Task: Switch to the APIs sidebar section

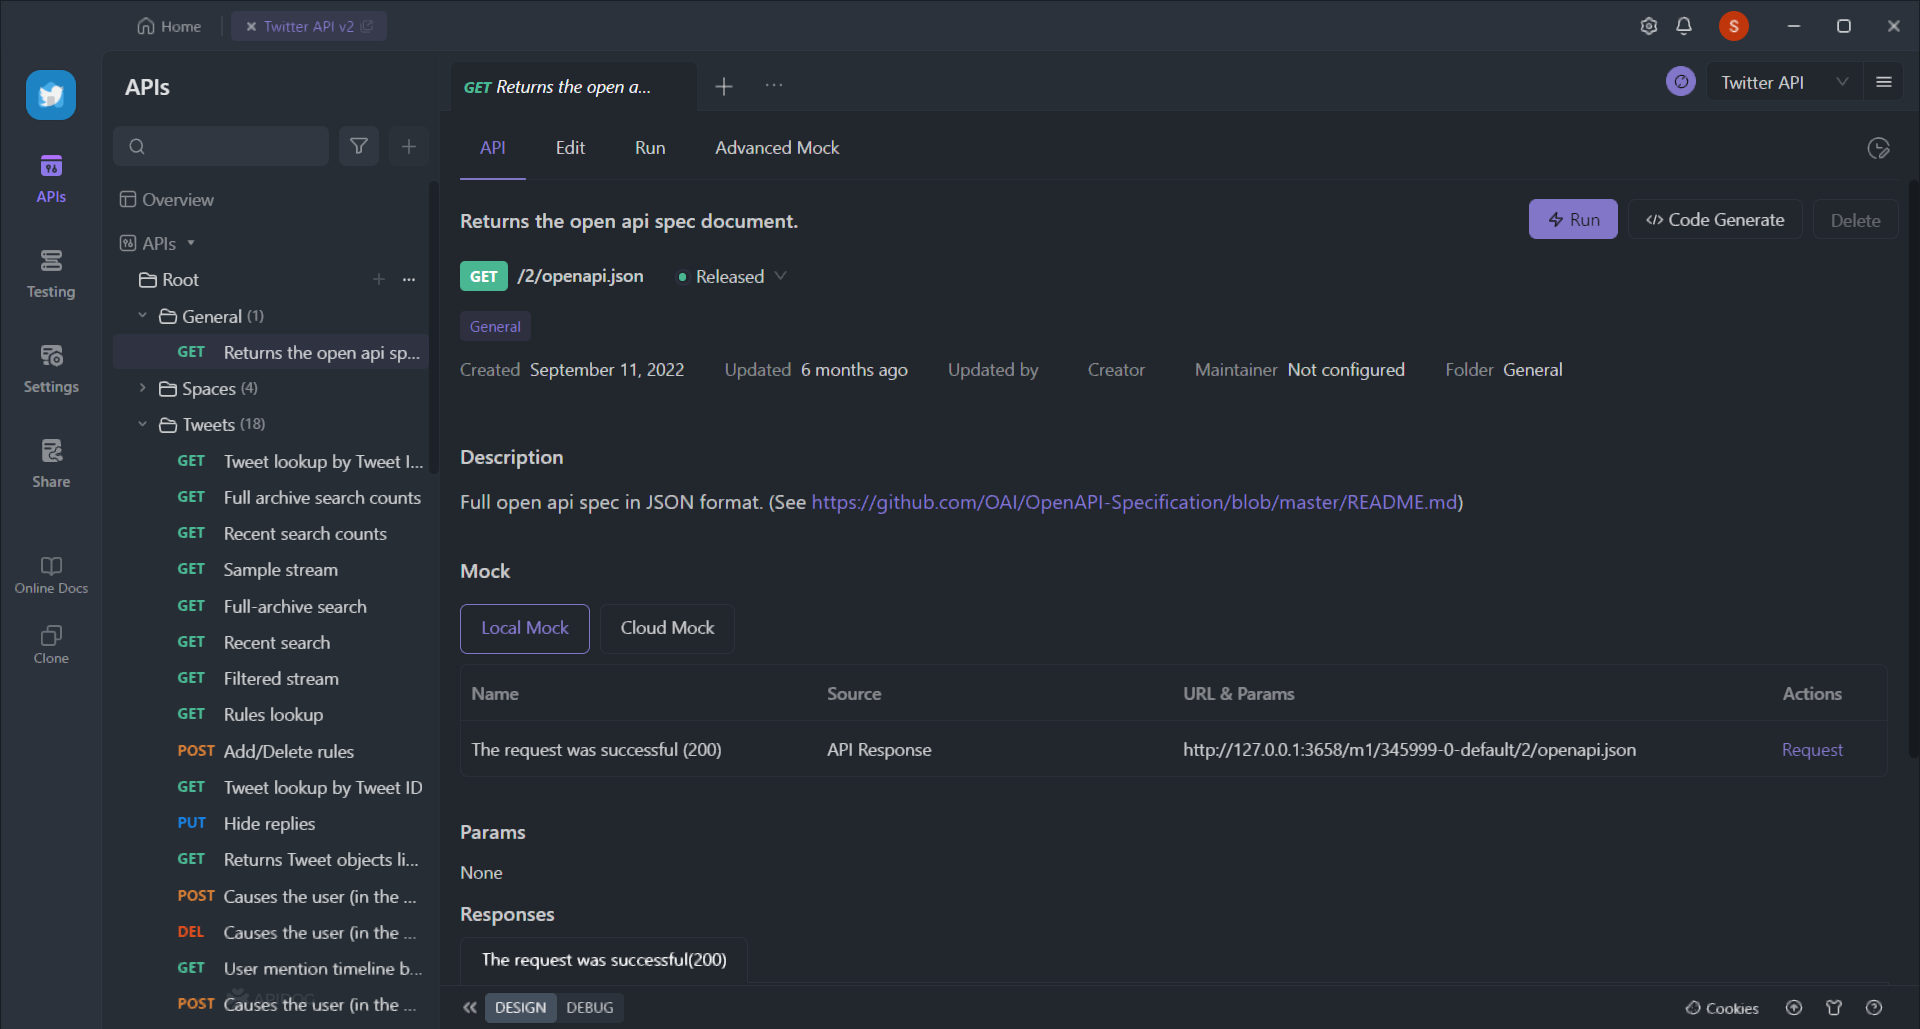Action: 51,178
